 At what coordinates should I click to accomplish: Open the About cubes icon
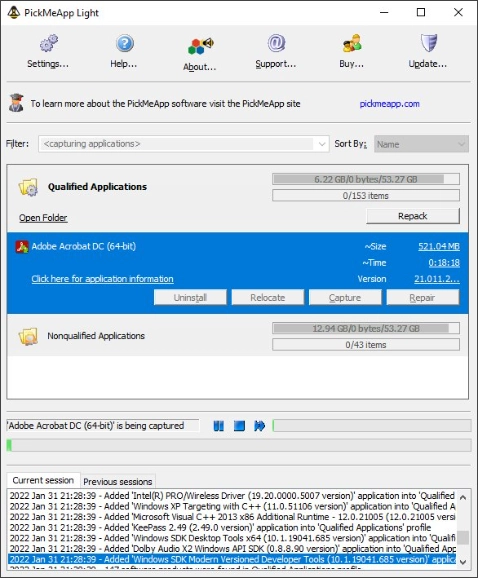(200, 46)
